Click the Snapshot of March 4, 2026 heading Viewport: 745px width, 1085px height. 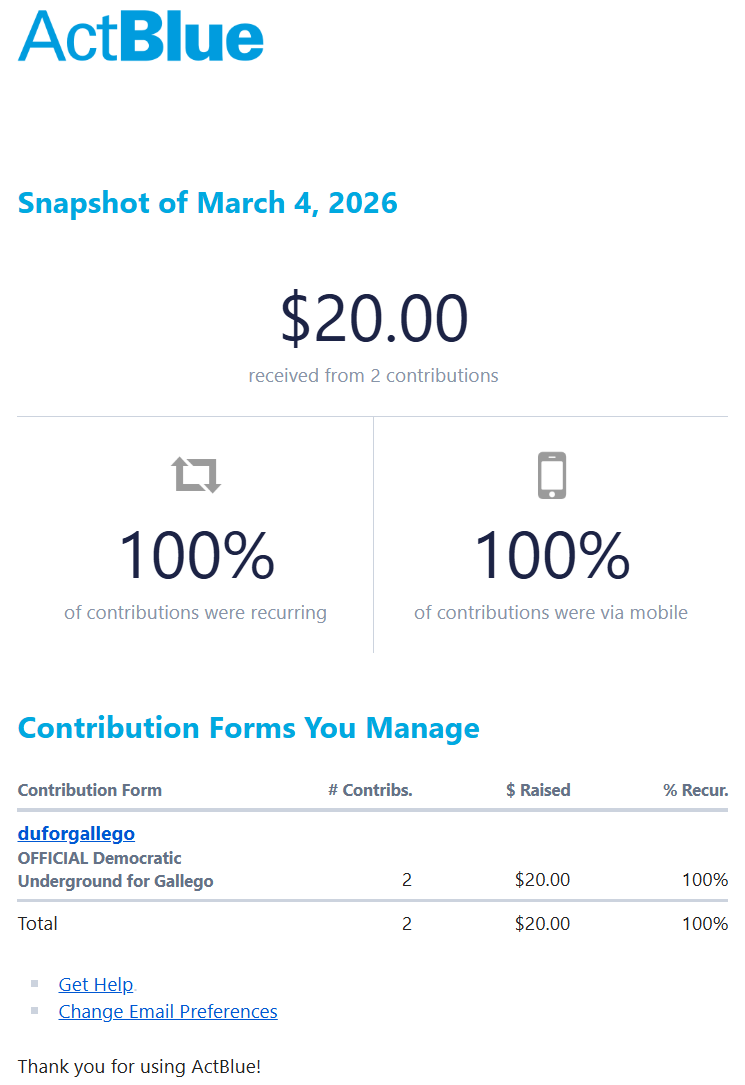[208, 203]
